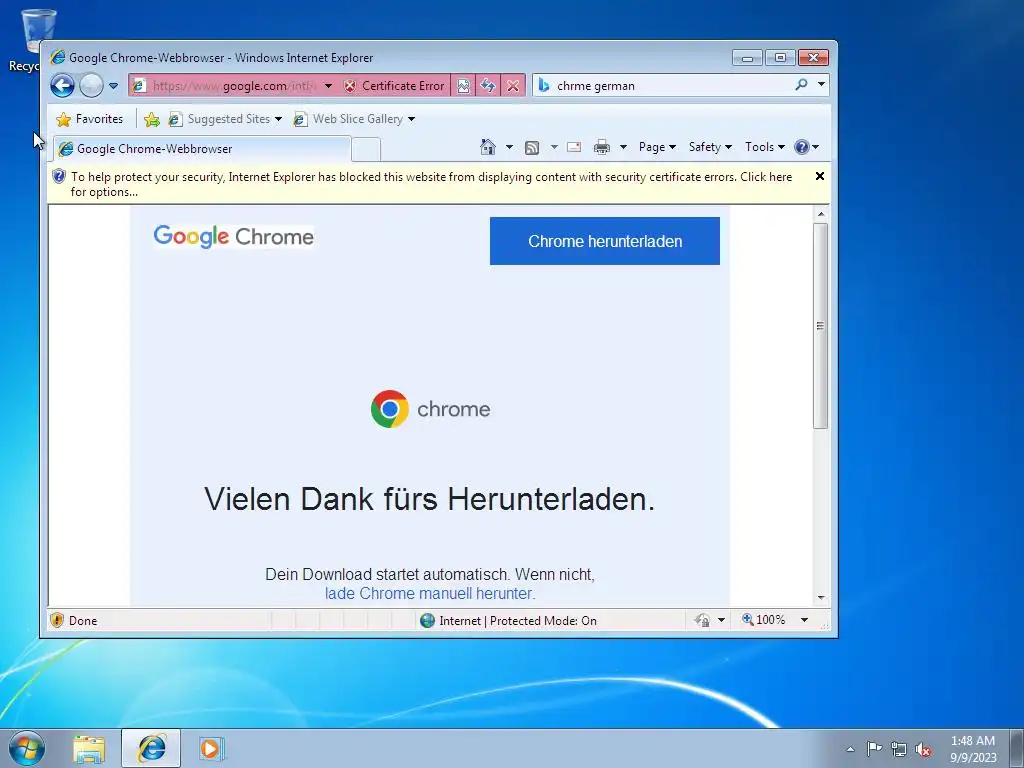Click the network tray icon

899,749
